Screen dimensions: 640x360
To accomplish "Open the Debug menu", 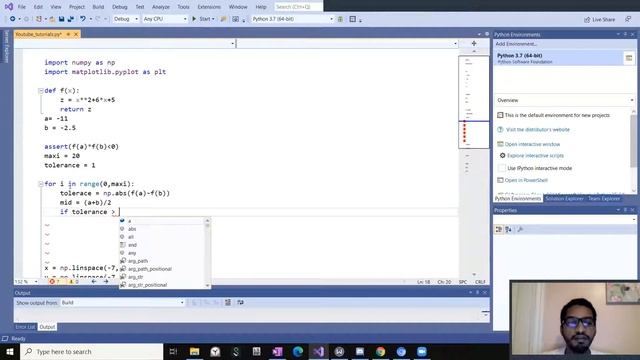I will click(x=120, y=7).
